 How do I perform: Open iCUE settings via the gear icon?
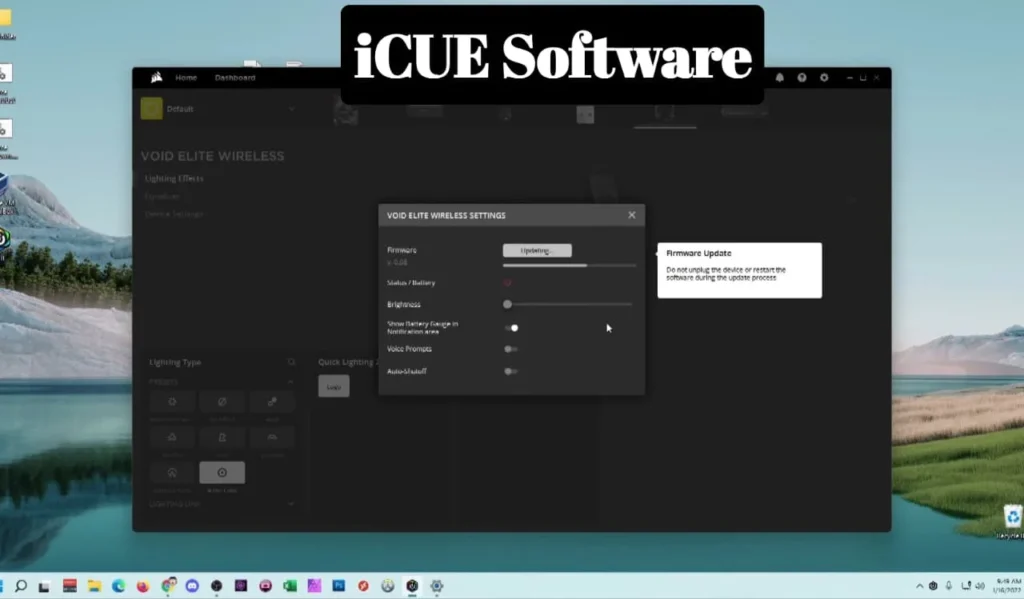click(x=824, y=77)
